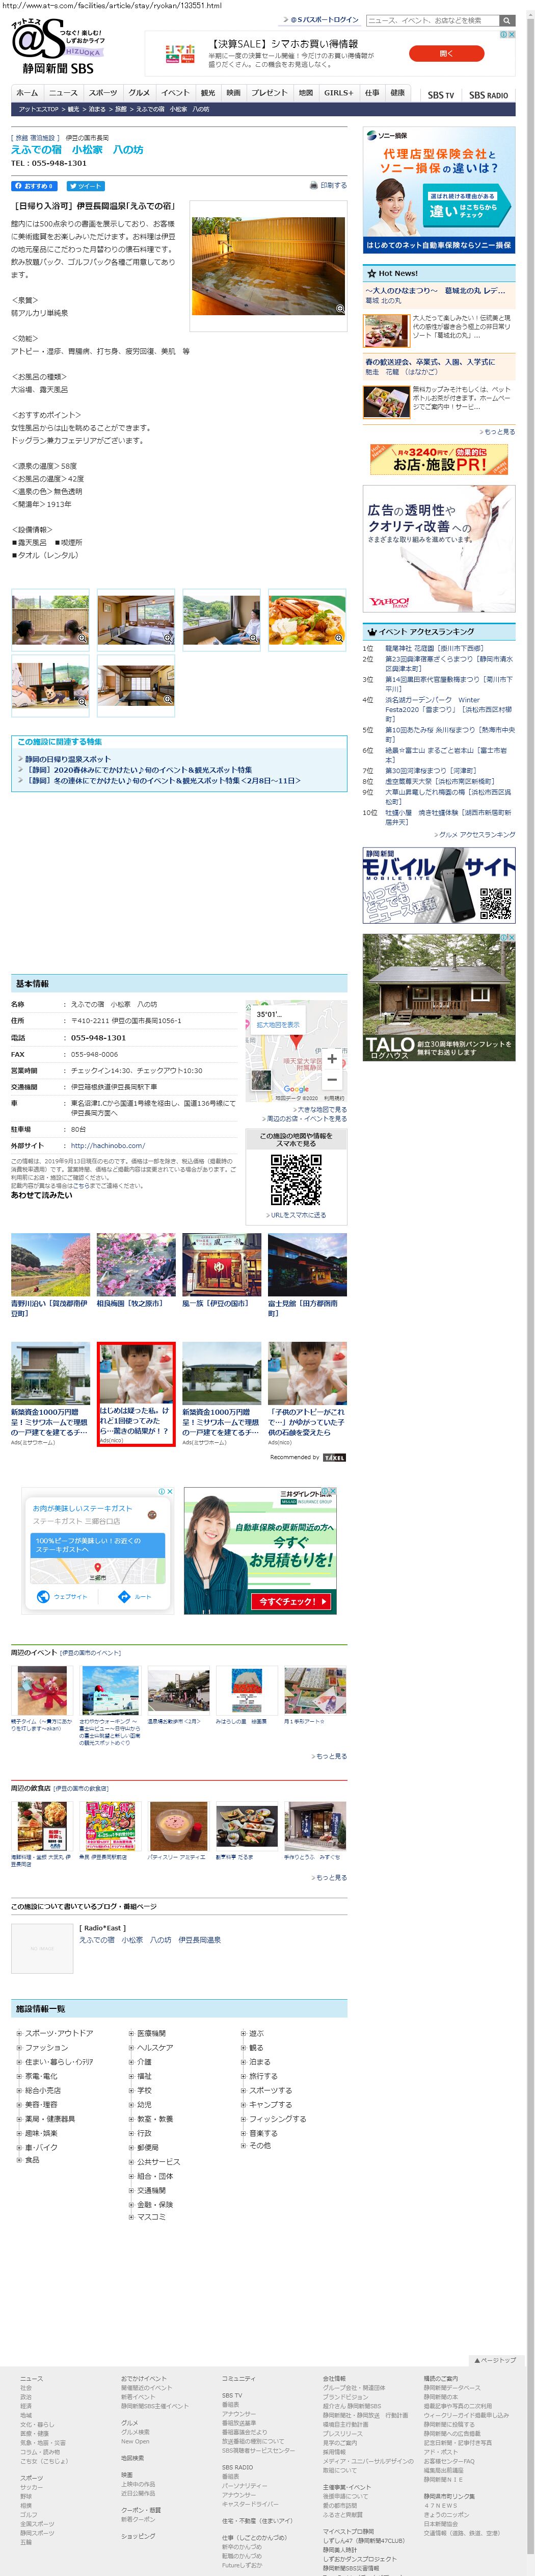Open the SBS RADIO tab

[488, 95]
